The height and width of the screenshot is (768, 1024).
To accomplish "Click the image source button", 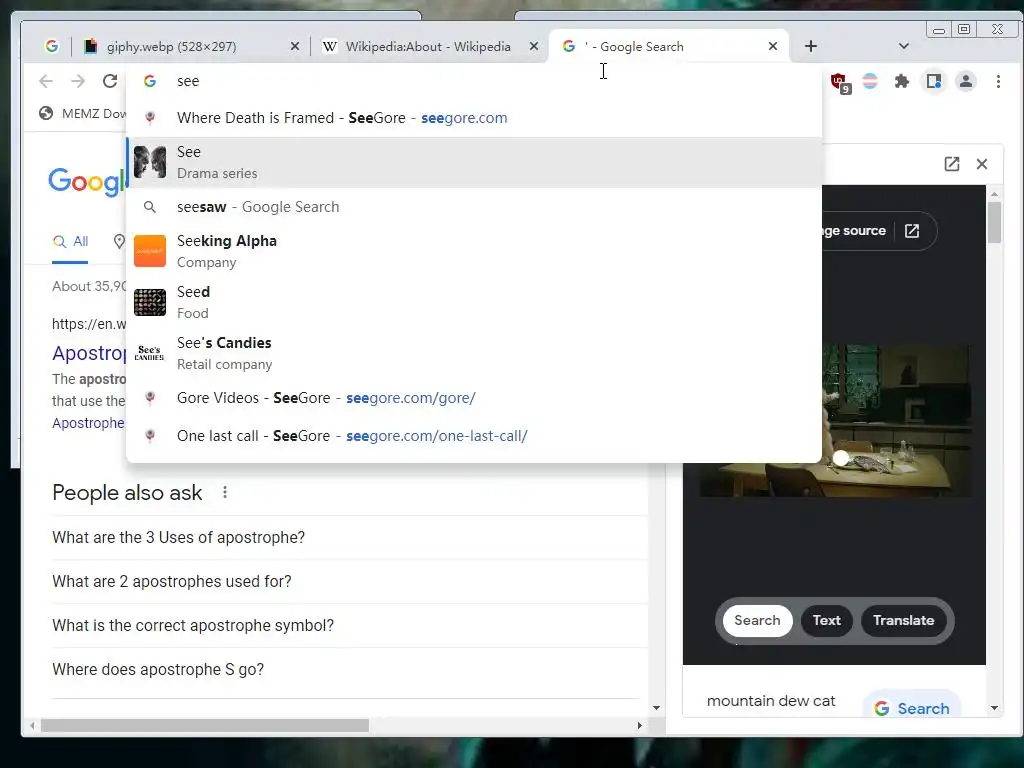I will click(879, 231).
